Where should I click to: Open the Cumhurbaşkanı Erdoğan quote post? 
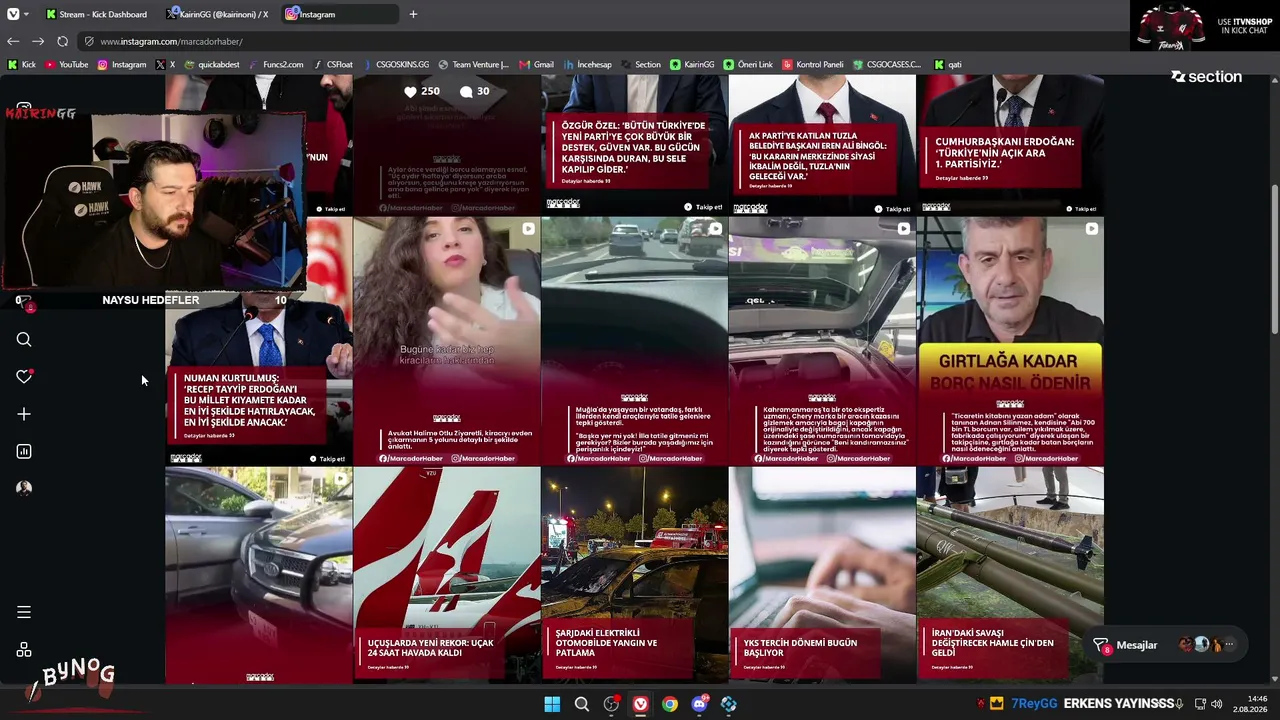click(x=1010, y=145)
